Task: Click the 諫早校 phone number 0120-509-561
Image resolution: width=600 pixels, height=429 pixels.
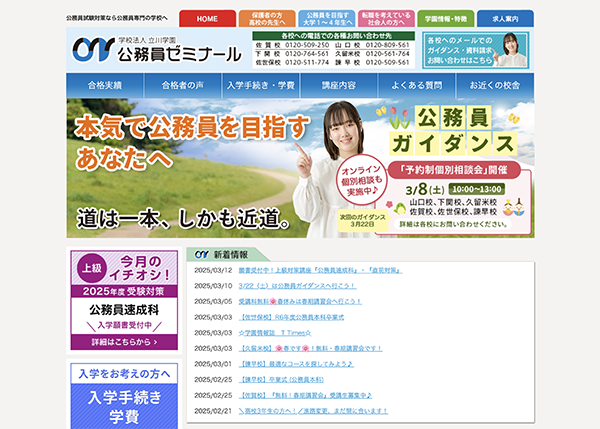Action: (388, 62)
